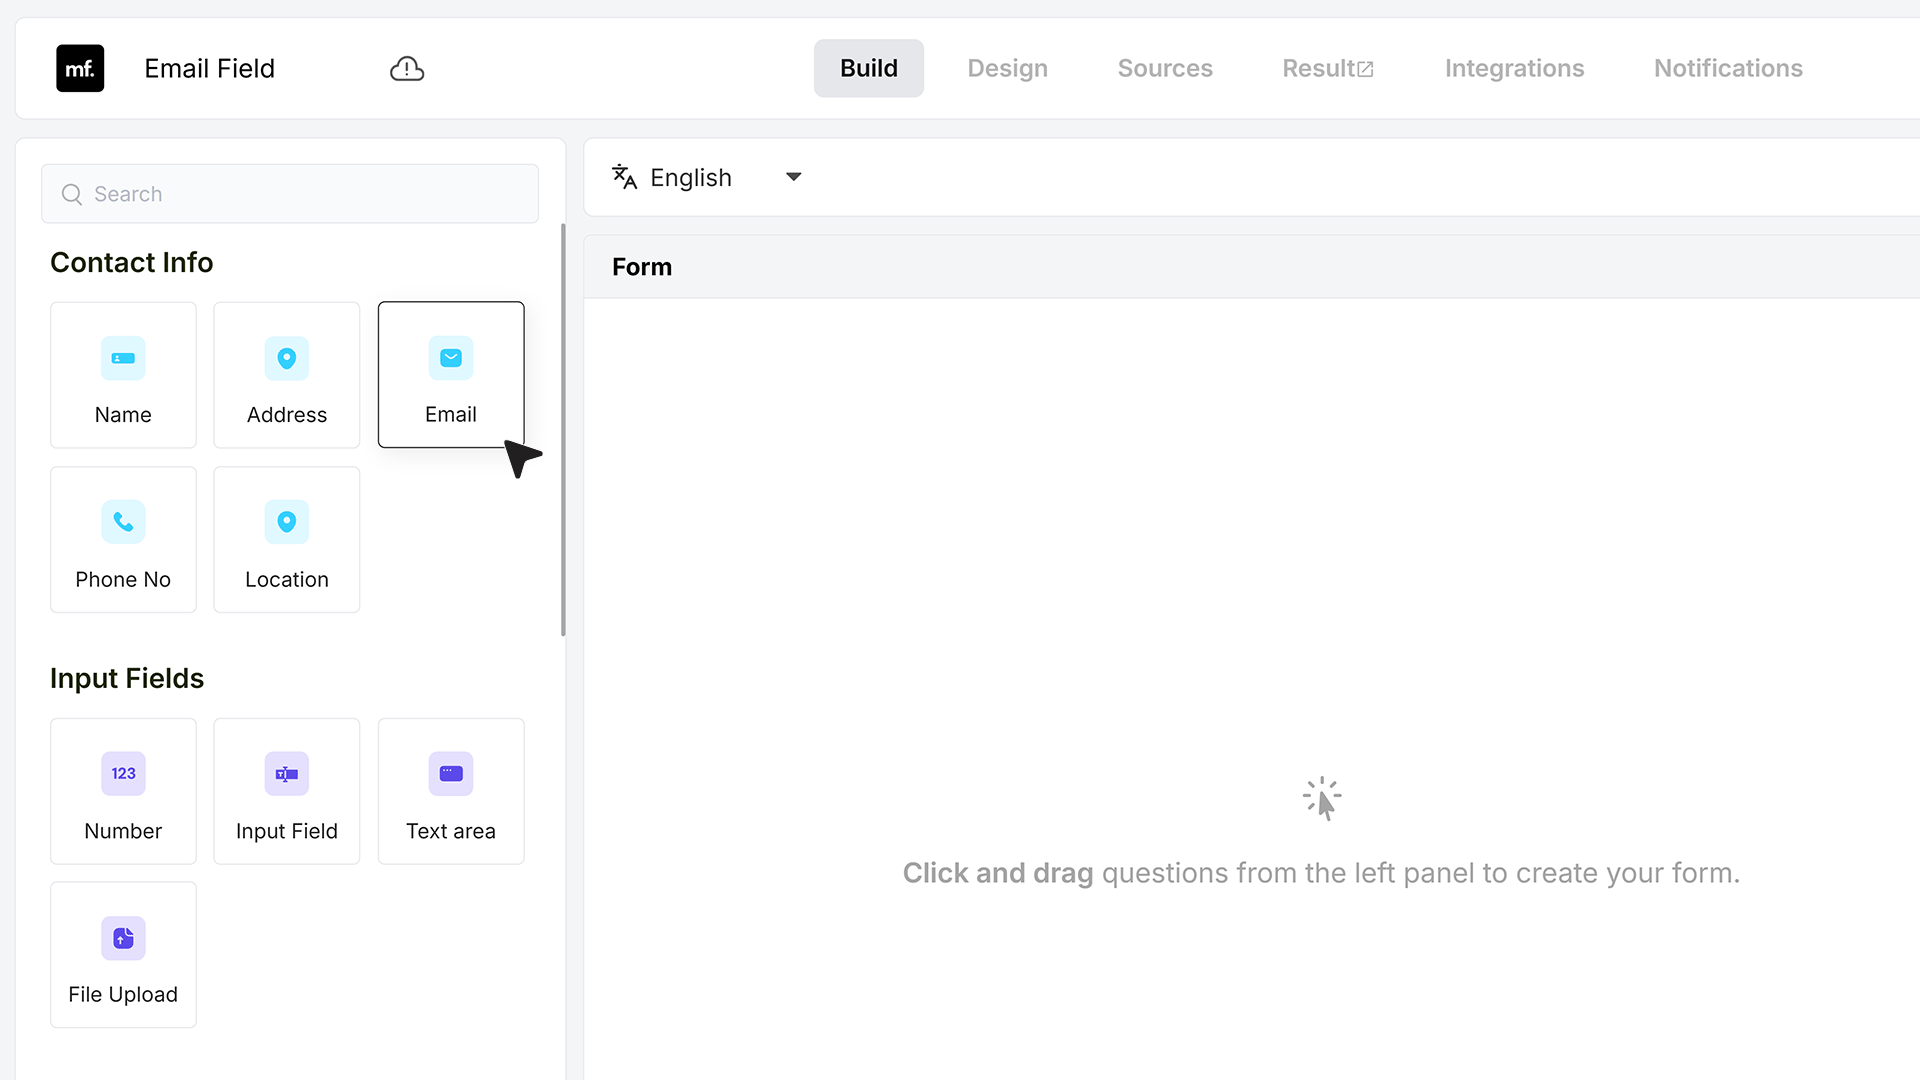Click the Form section header
Image resolution: width=1920 pixels, height=1080 pixels.
pyautogui.click(x=642, y=267)
